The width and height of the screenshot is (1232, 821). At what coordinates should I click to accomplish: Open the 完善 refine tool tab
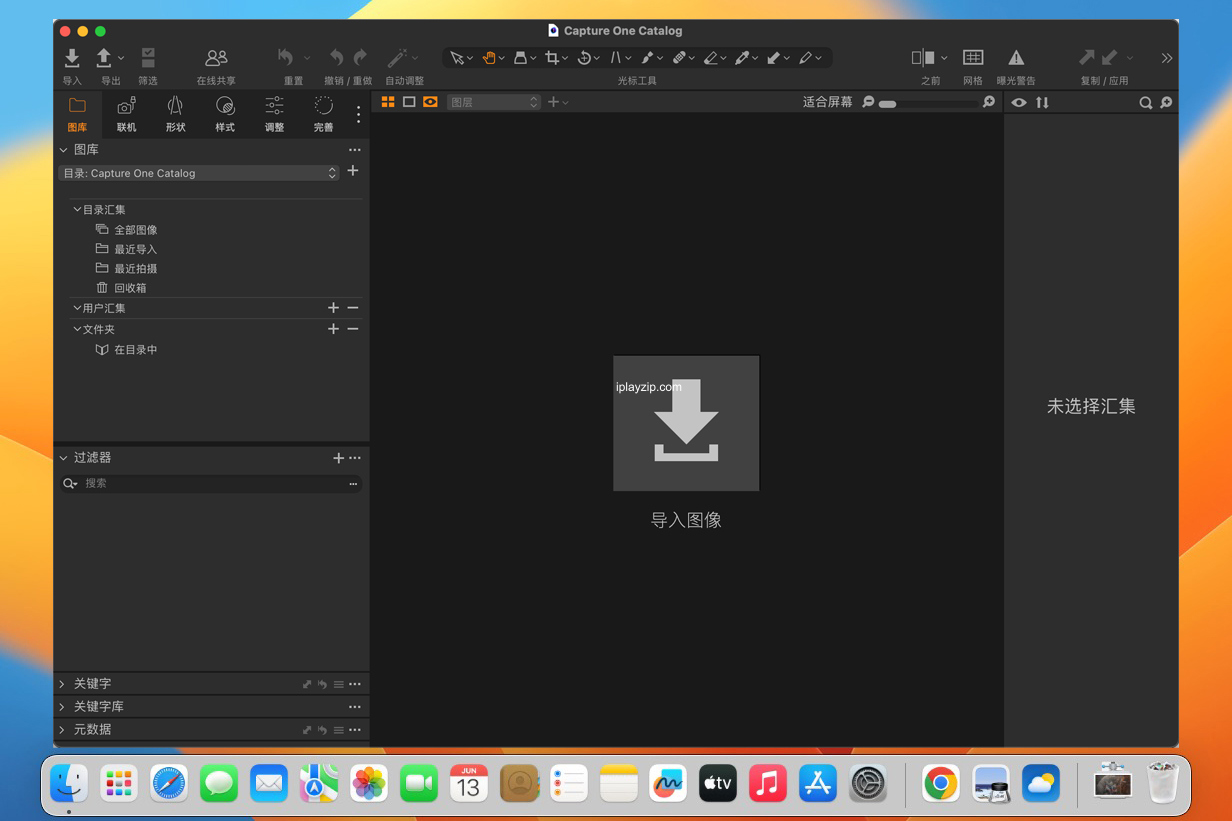(323, 114)
